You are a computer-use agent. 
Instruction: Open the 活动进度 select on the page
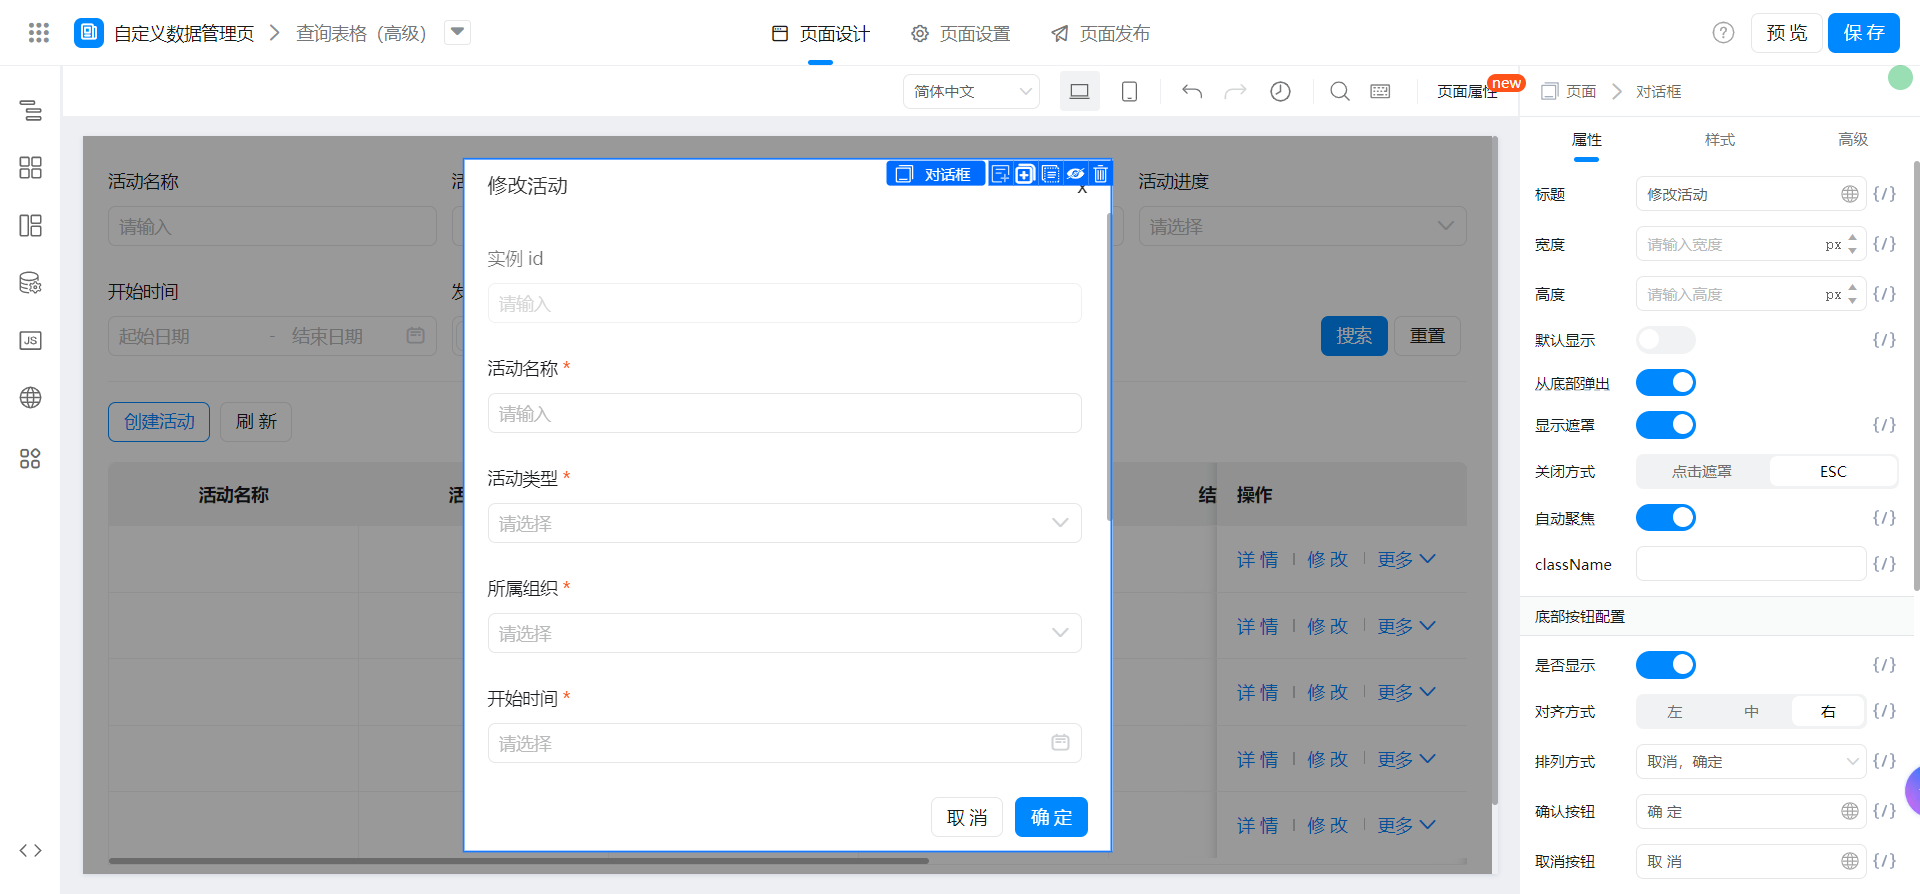click(x=1303, y=226)
